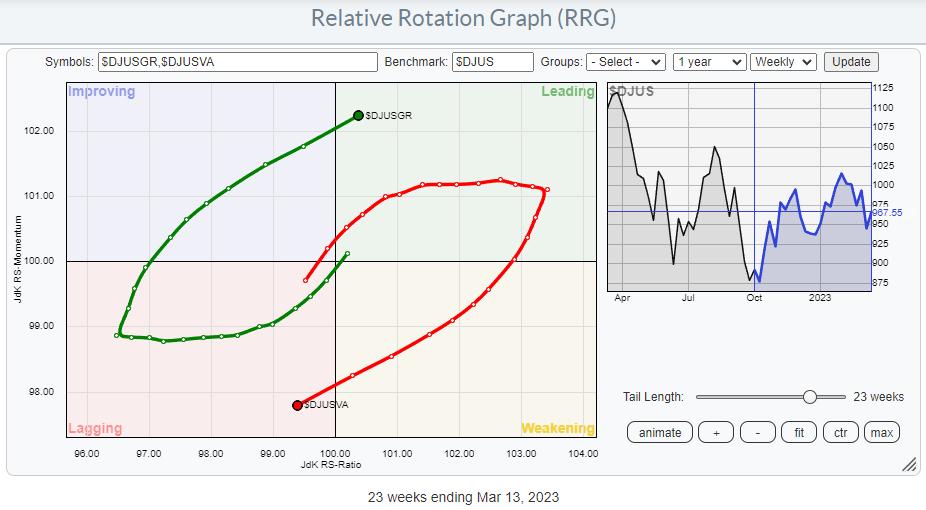The height and width of the screenshot is (510, 926).
Task: Open the Groups Select dropdown
Action: coord(626,62)
